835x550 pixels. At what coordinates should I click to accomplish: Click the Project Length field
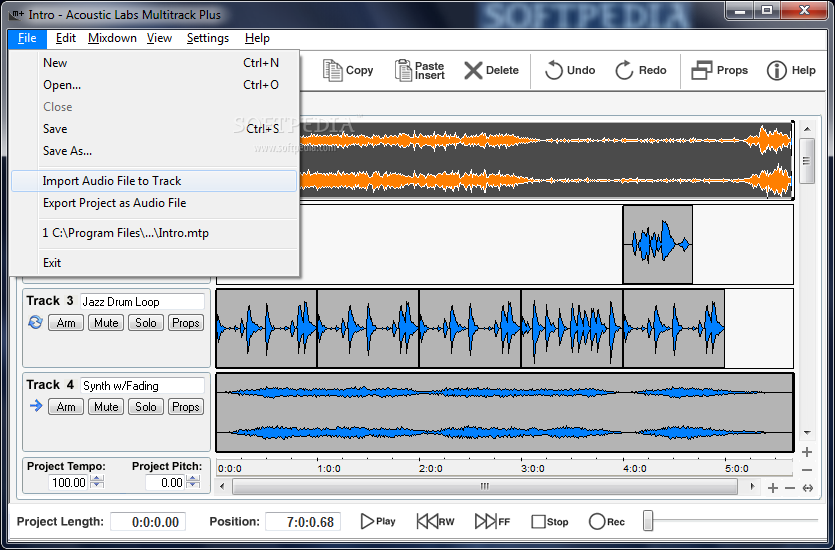148,522
